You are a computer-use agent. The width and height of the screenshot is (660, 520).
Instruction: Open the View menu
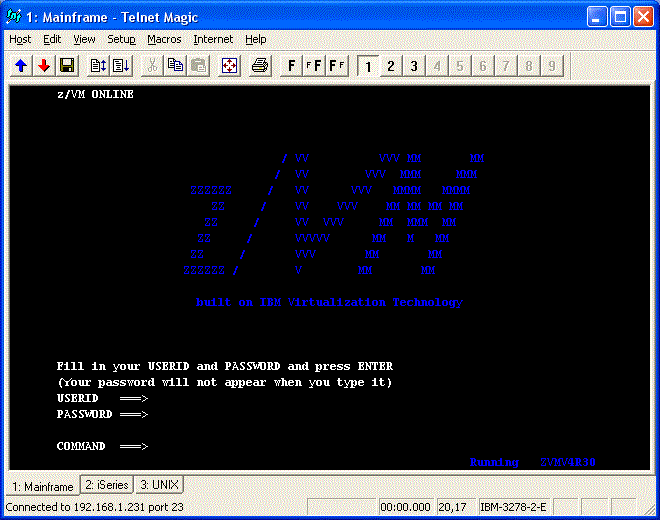tap(84, 40)
